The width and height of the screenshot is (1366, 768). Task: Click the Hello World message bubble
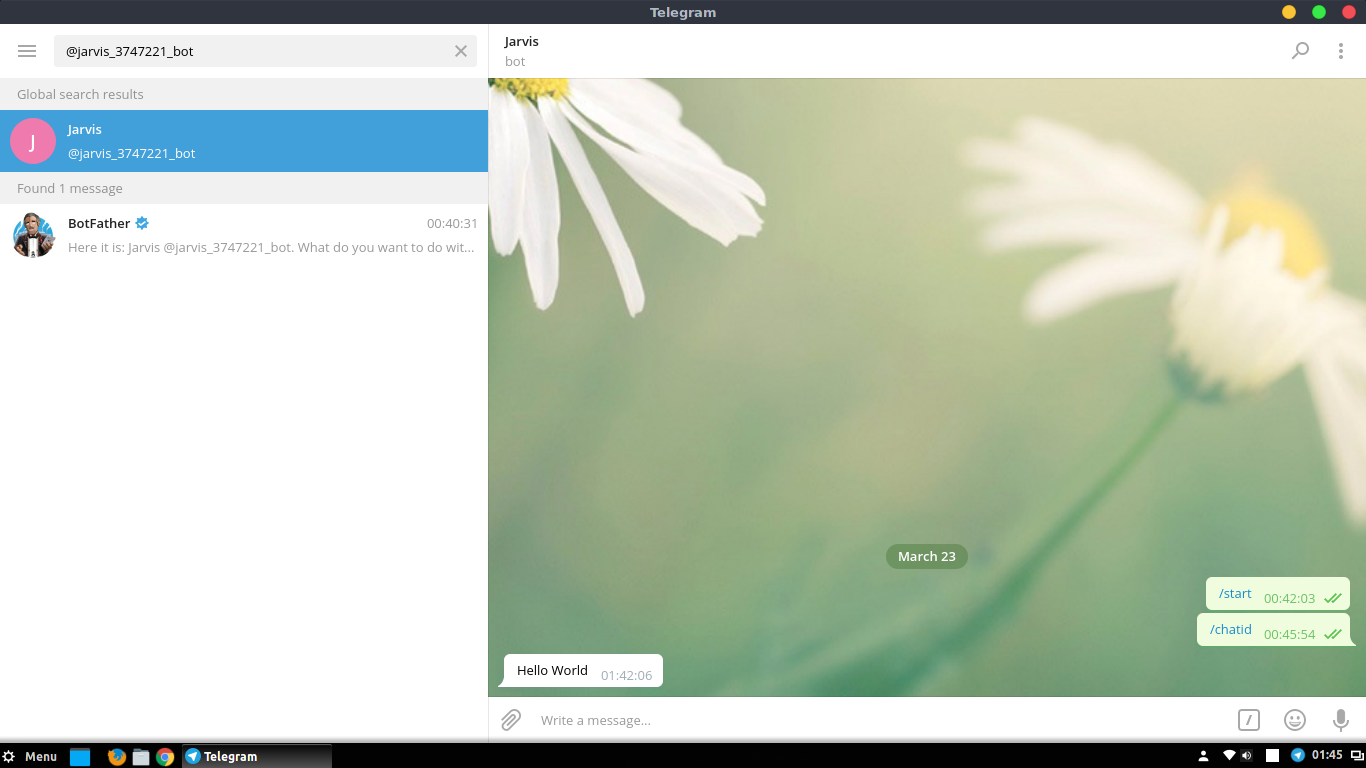(583, 671)
